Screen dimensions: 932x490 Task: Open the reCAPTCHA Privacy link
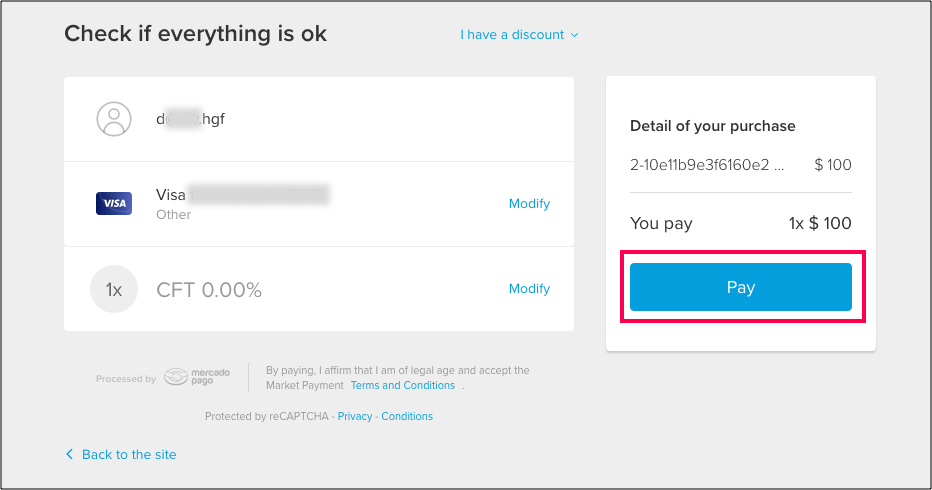(355, 416)
